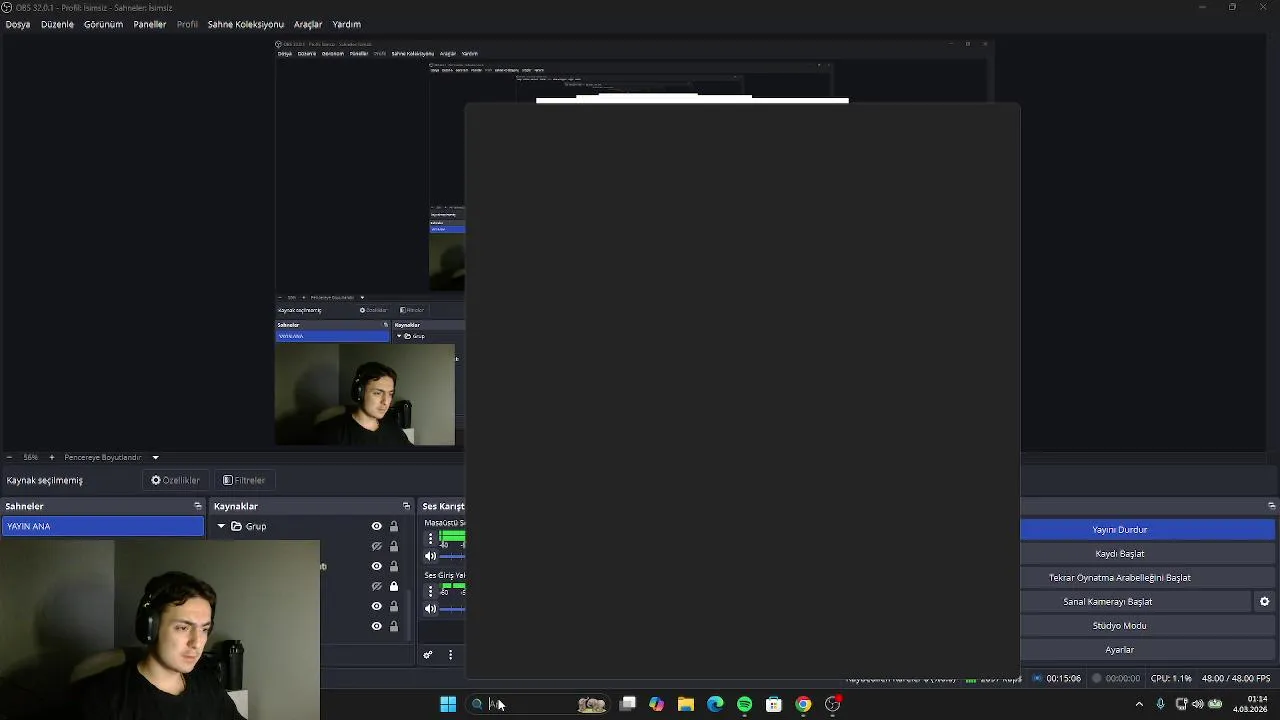The image size is (1280, 720).
Task: Open Task View from the taskbar
Action: (628, 704)
